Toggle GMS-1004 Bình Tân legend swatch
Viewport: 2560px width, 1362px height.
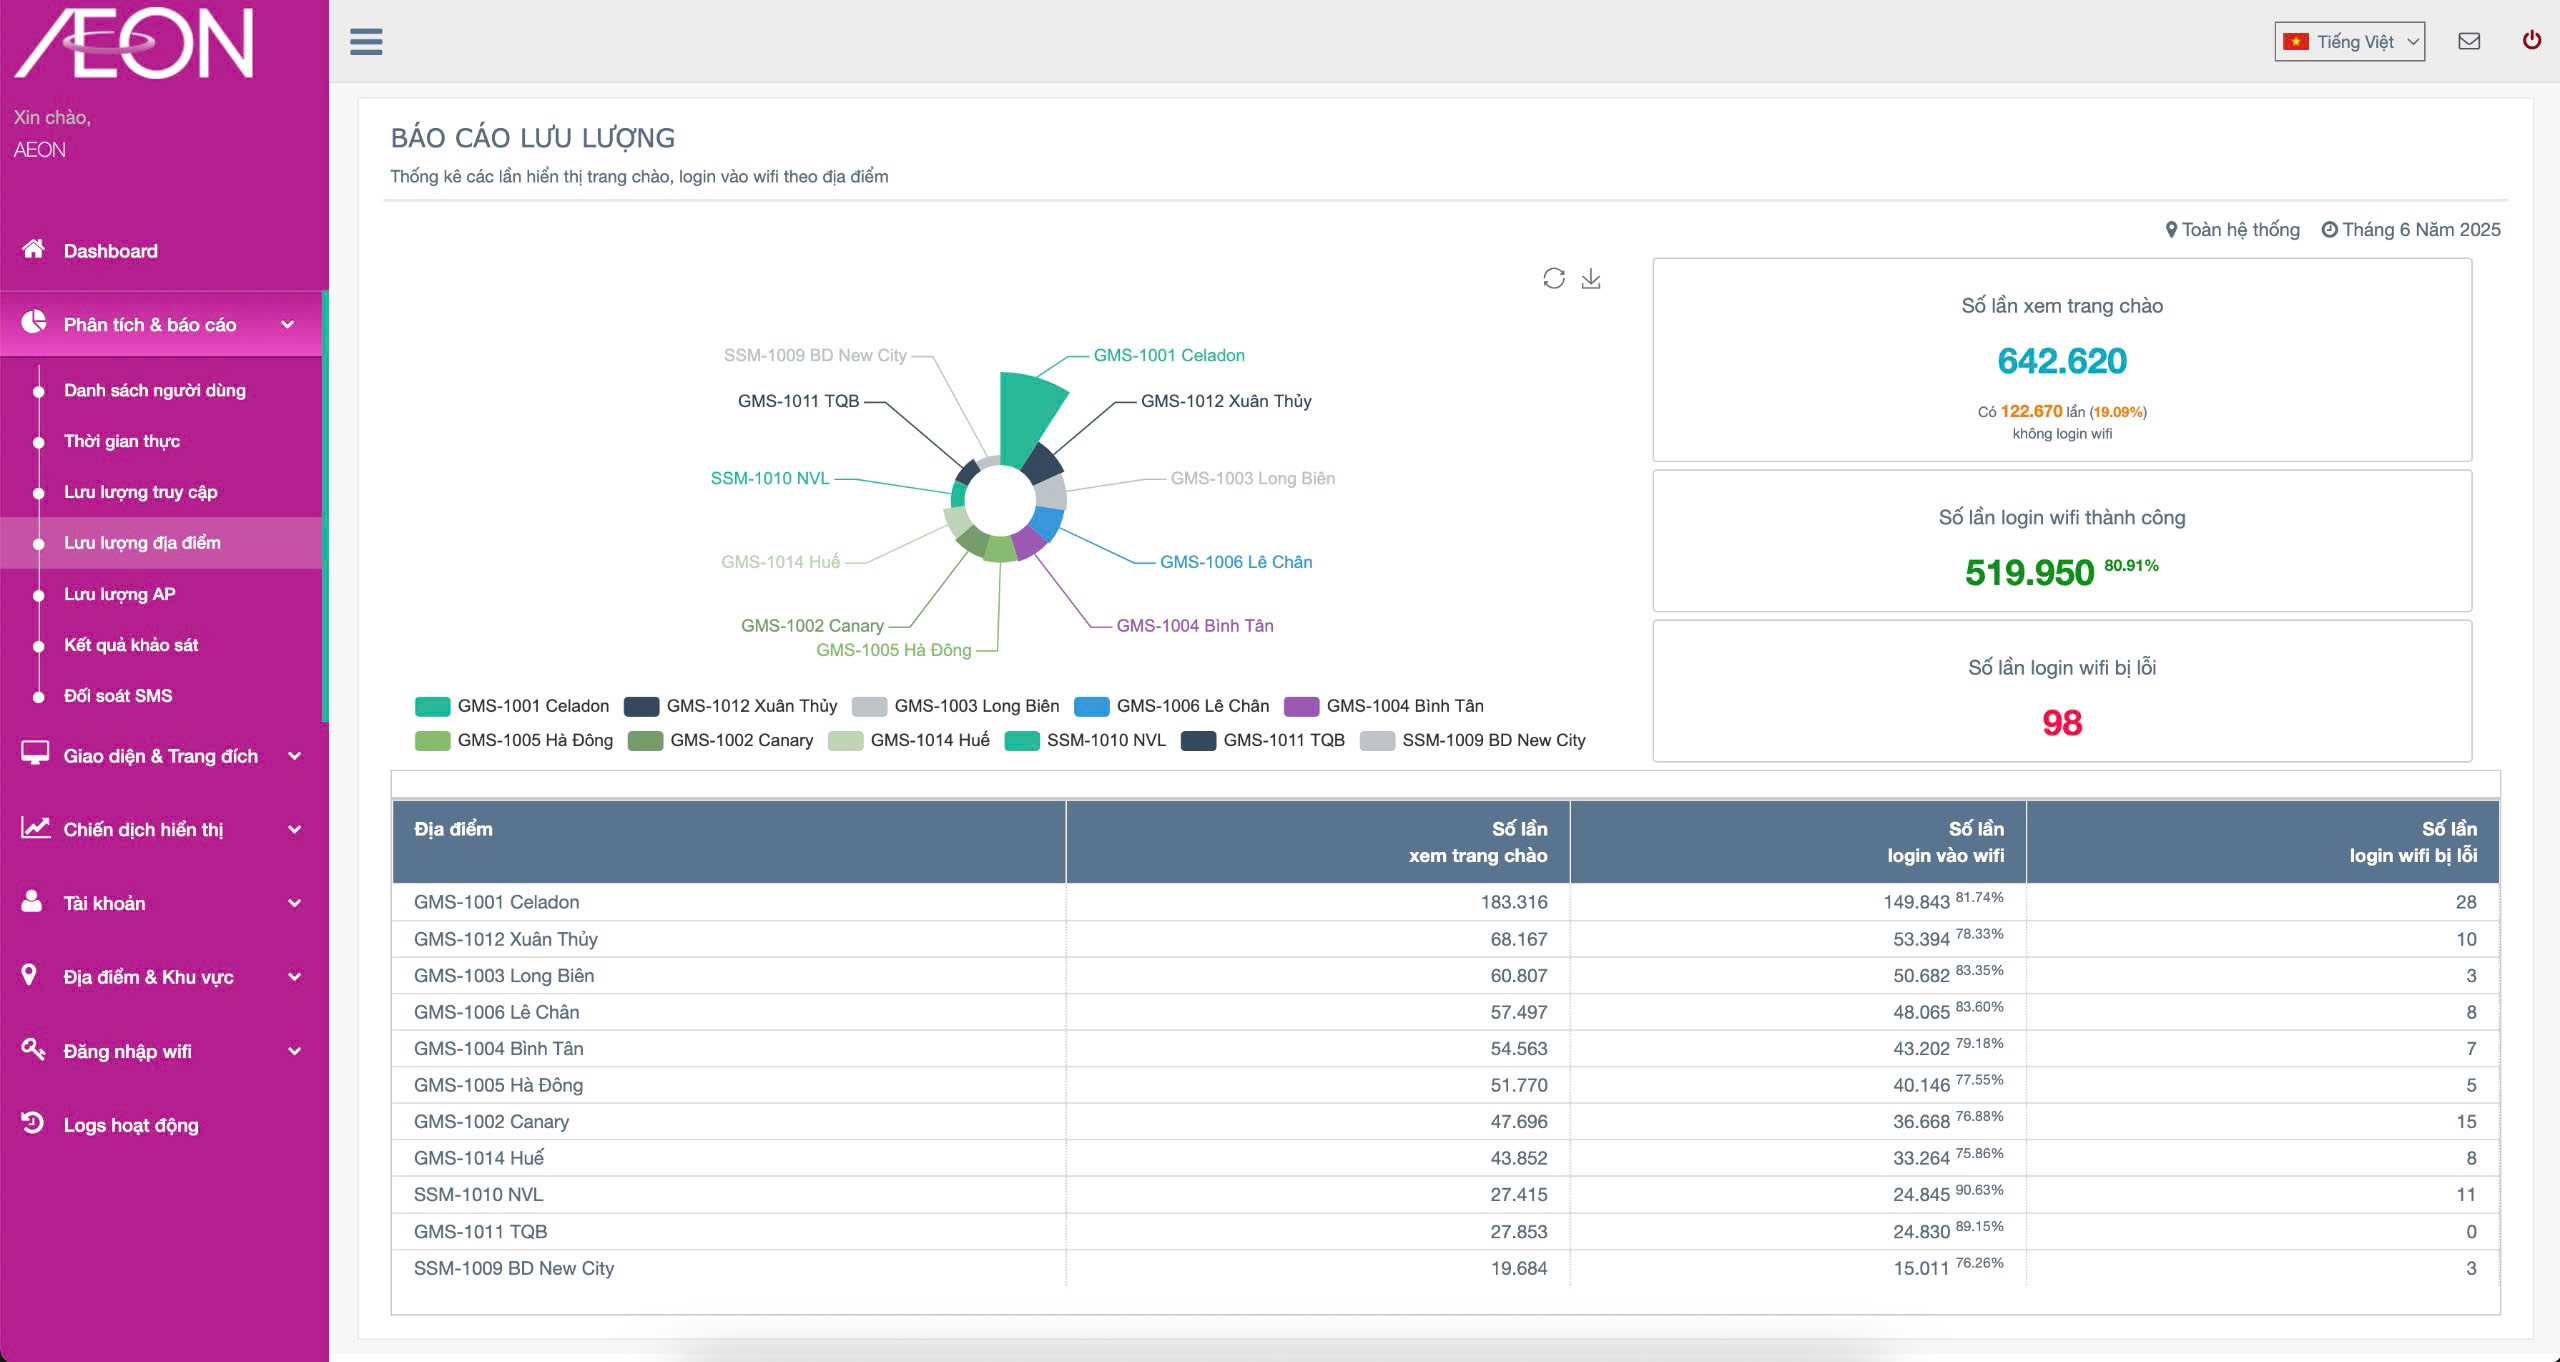click(1301, 706)
